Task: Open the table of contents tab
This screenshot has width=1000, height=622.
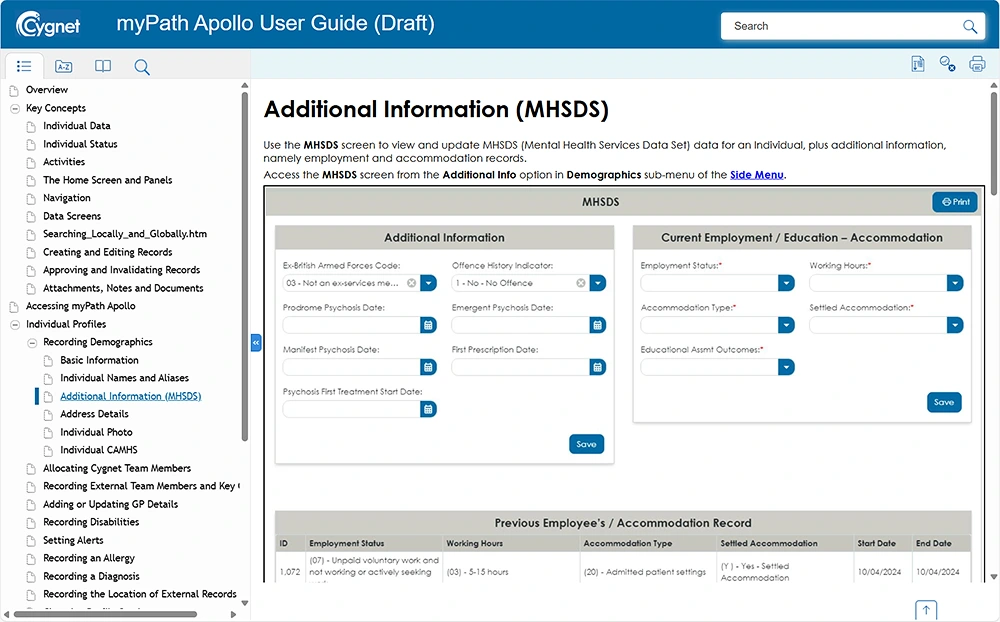Action: click(x=25, y=67)
